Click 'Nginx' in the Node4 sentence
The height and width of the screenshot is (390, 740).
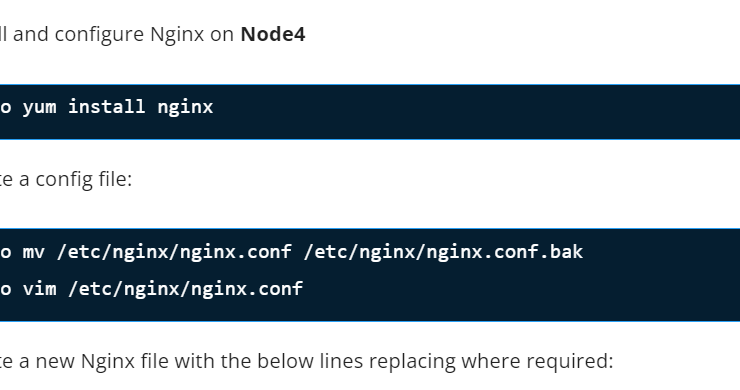[x=177, y=35]
